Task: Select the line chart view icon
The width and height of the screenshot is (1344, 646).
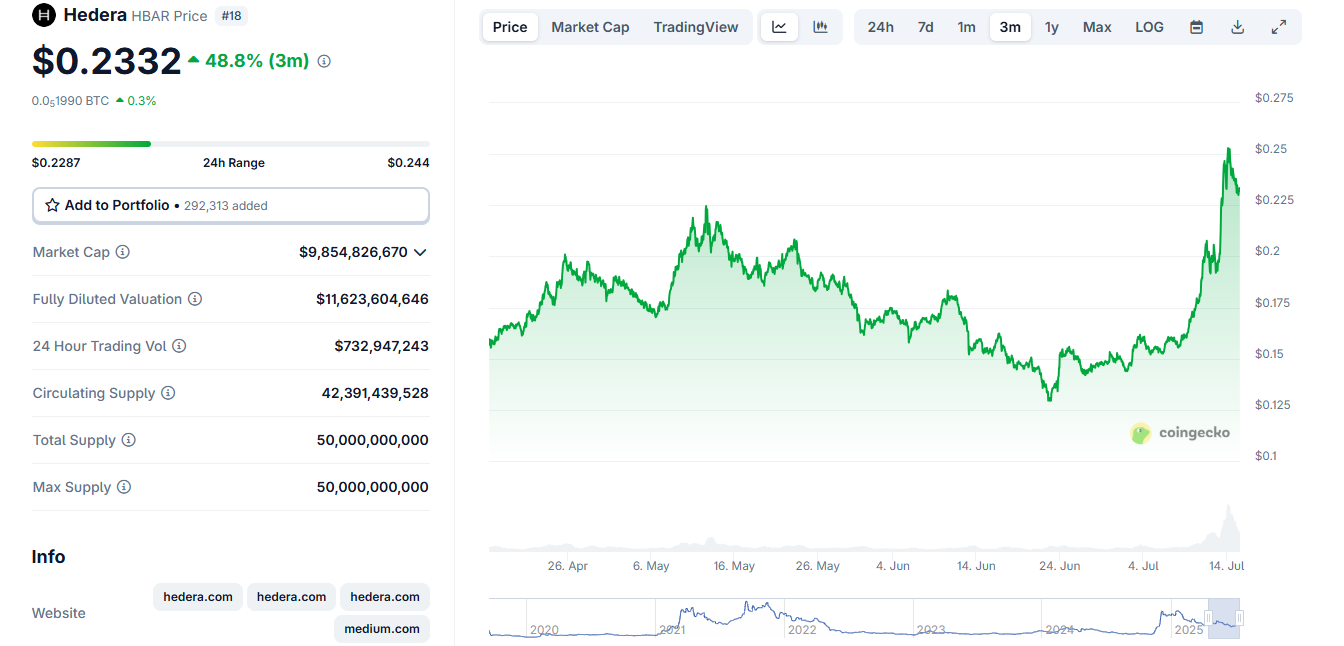Action: 779,26
